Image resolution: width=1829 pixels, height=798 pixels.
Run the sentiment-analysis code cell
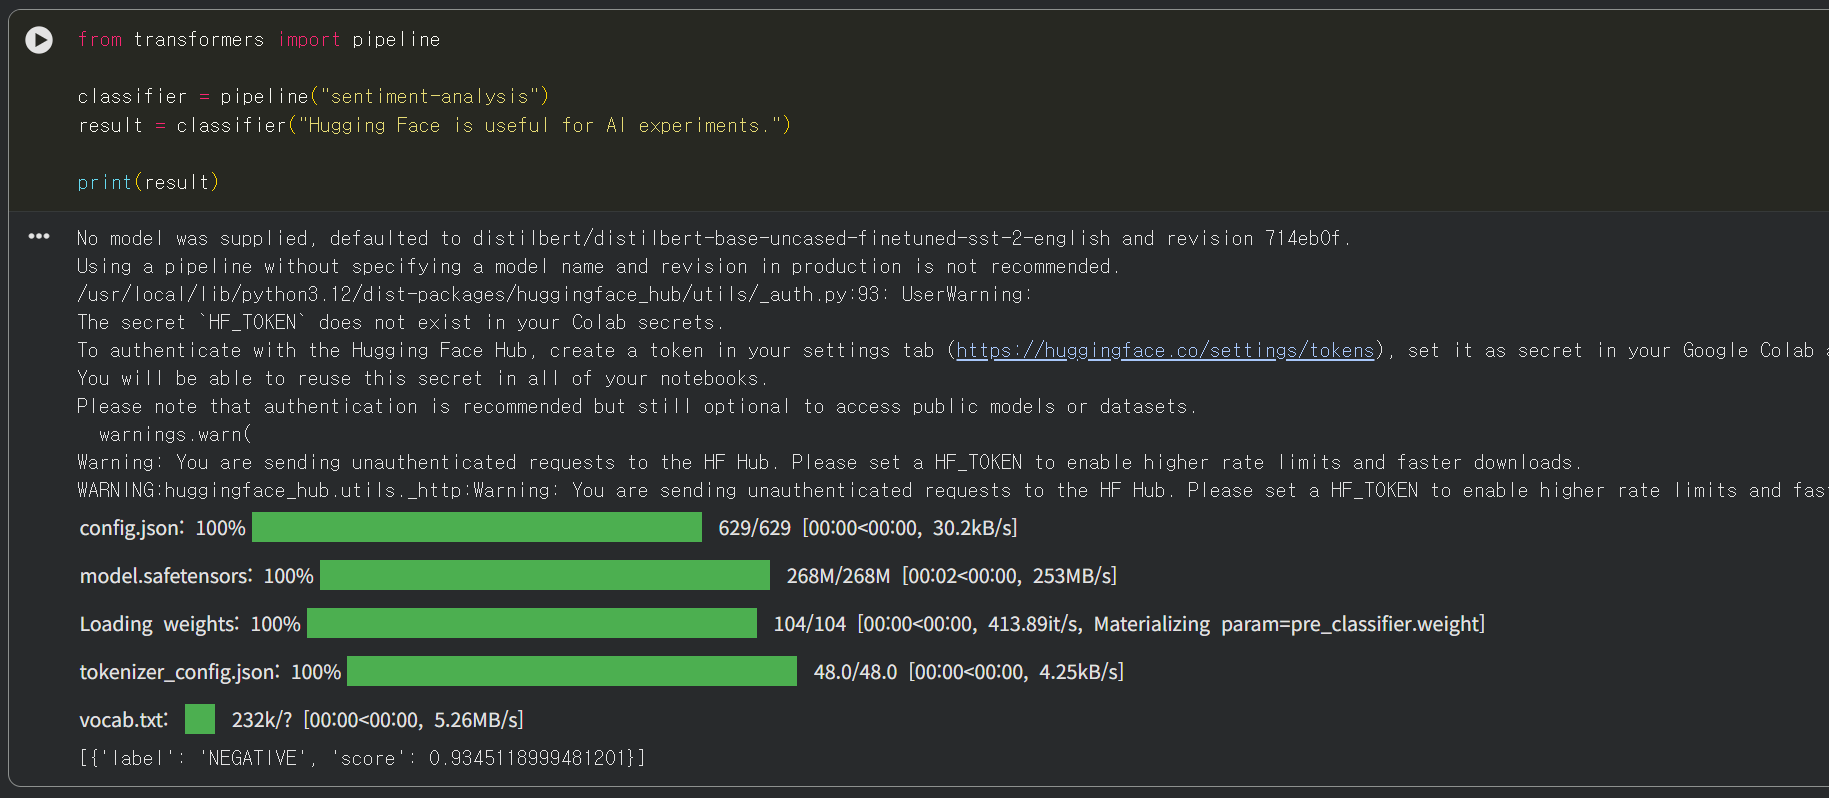tap(39, 40)
